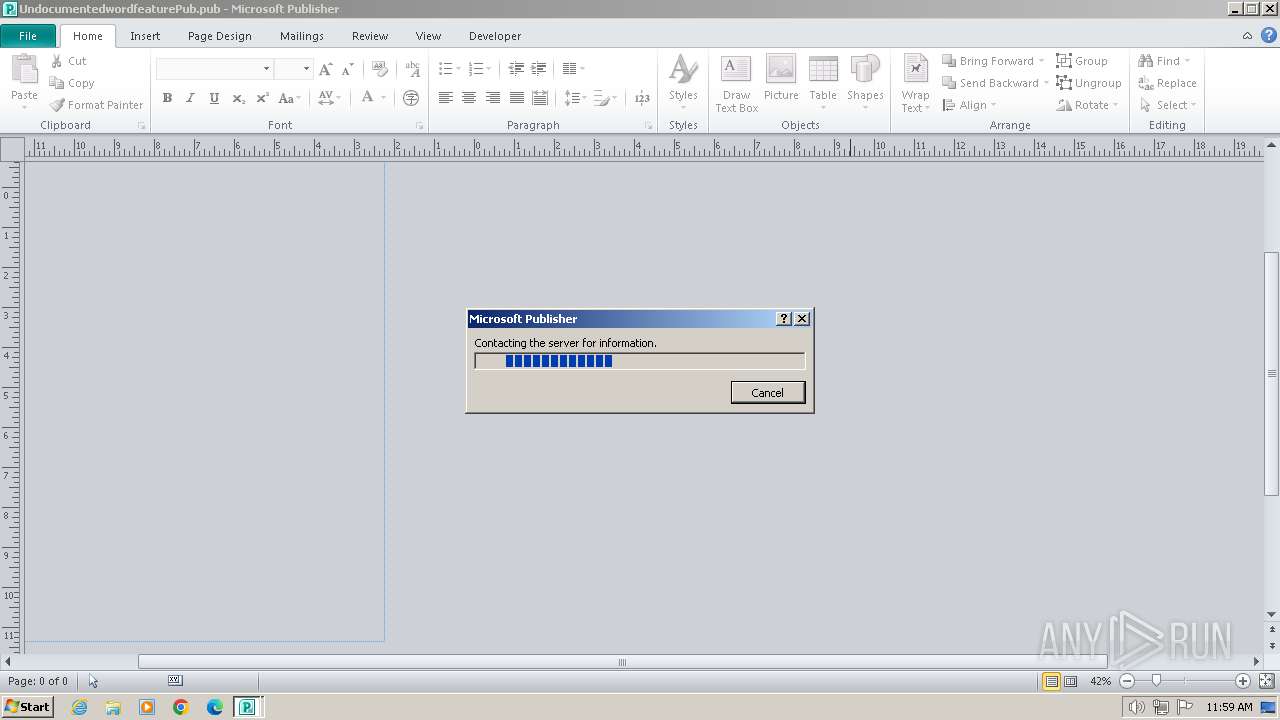Switch to two-page spread view
Viewport: 1280px width, 720px height.
(1070, 681)
